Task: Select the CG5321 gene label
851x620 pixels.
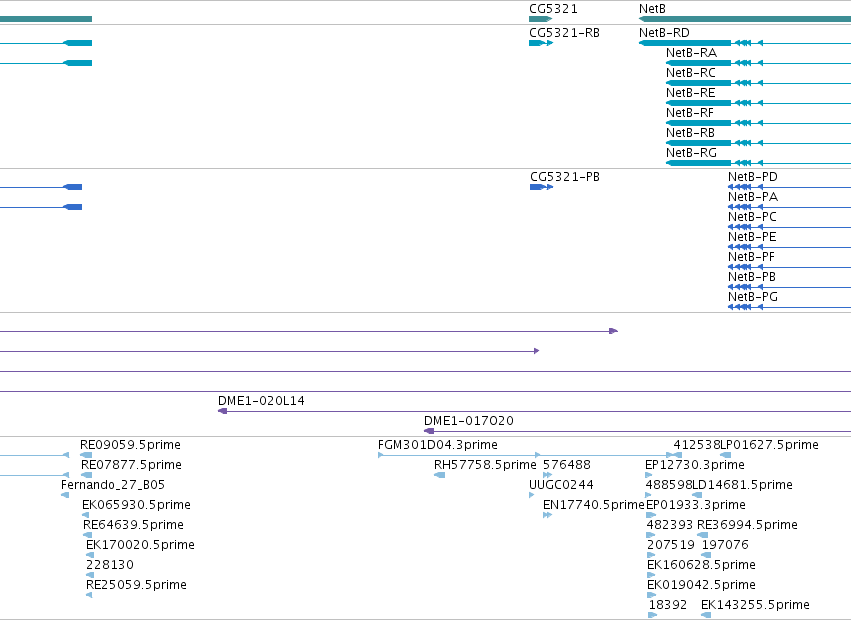Action: (553, 9)
